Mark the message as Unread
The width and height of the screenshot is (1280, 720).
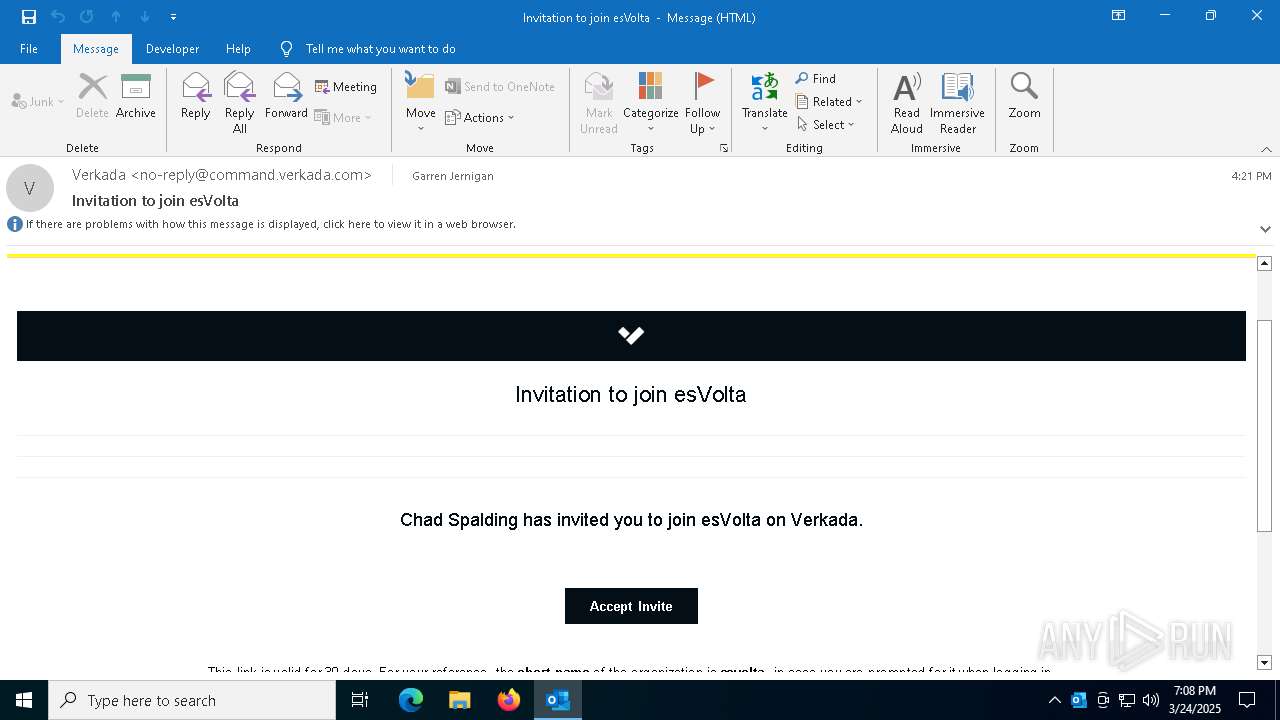coord(599,103)
